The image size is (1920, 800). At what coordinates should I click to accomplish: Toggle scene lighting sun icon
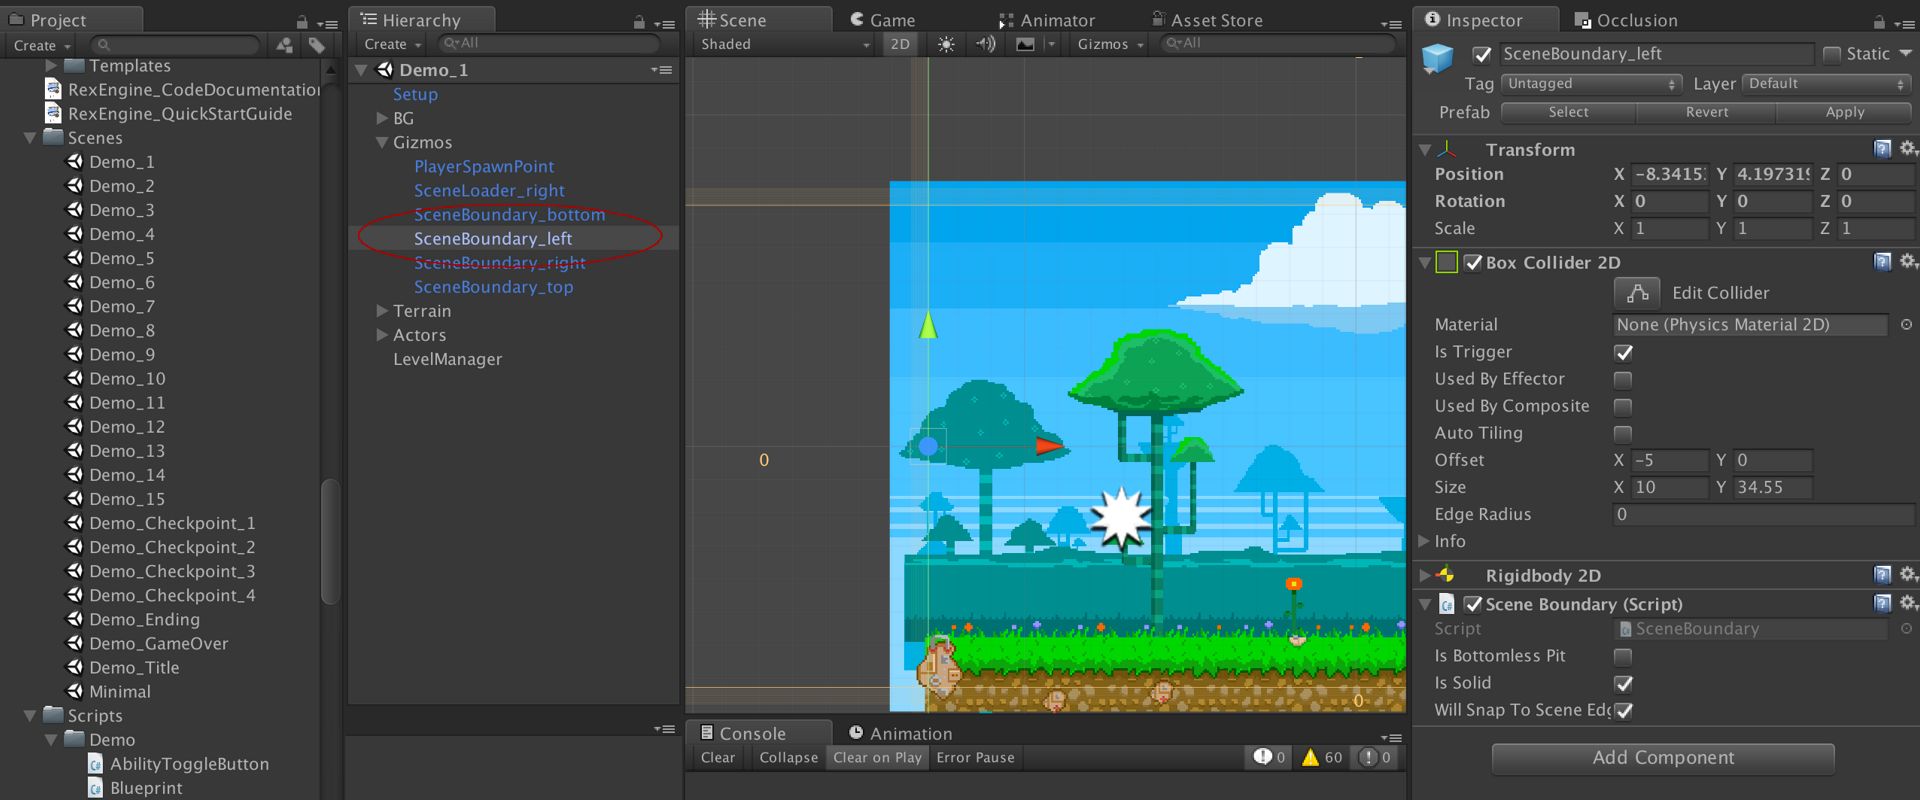946,44
